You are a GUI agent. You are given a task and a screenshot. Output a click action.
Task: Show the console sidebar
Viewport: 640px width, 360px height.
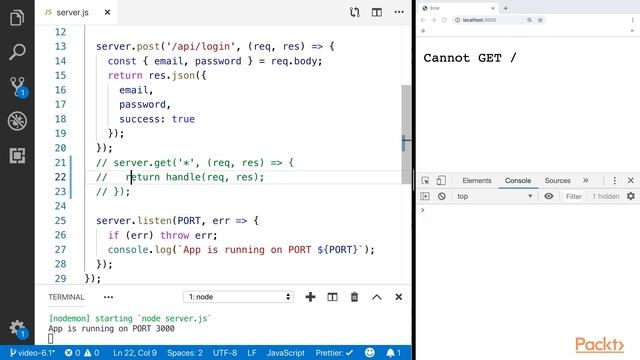tap(425, 196)
